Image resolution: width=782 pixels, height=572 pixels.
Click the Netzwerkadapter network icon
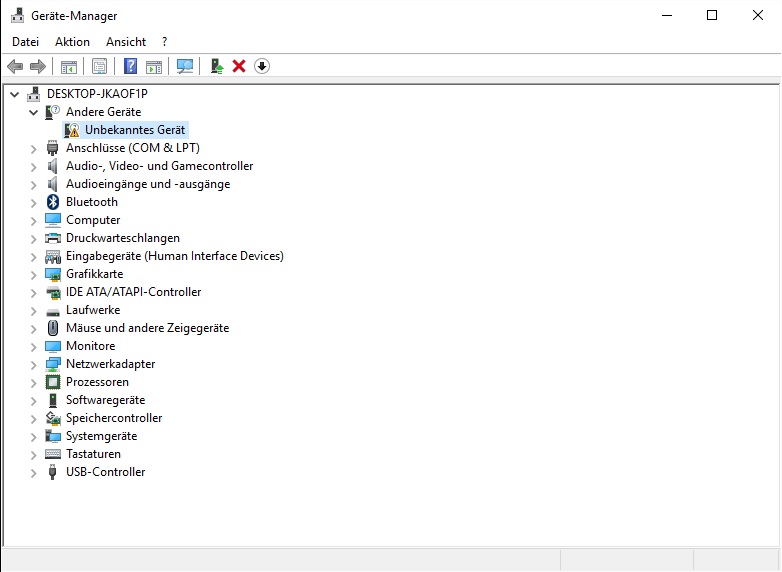tap(53, 364)
